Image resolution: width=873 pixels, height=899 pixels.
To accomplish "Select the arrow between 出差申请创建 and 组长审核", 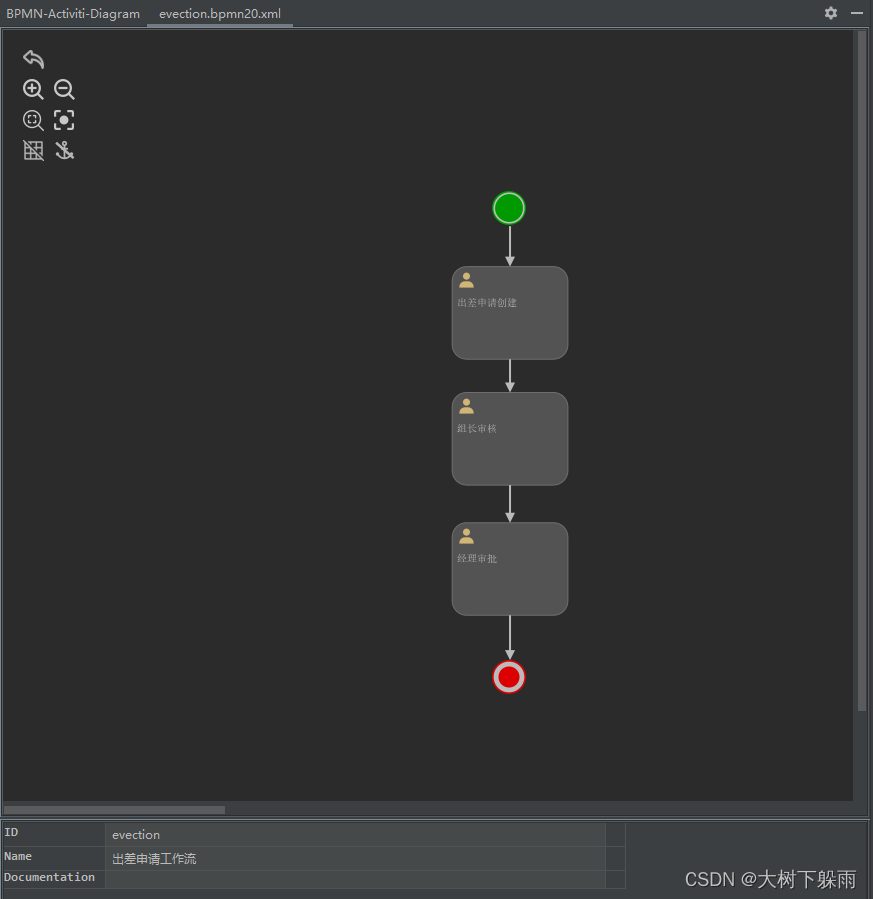I will pos(510,376).
